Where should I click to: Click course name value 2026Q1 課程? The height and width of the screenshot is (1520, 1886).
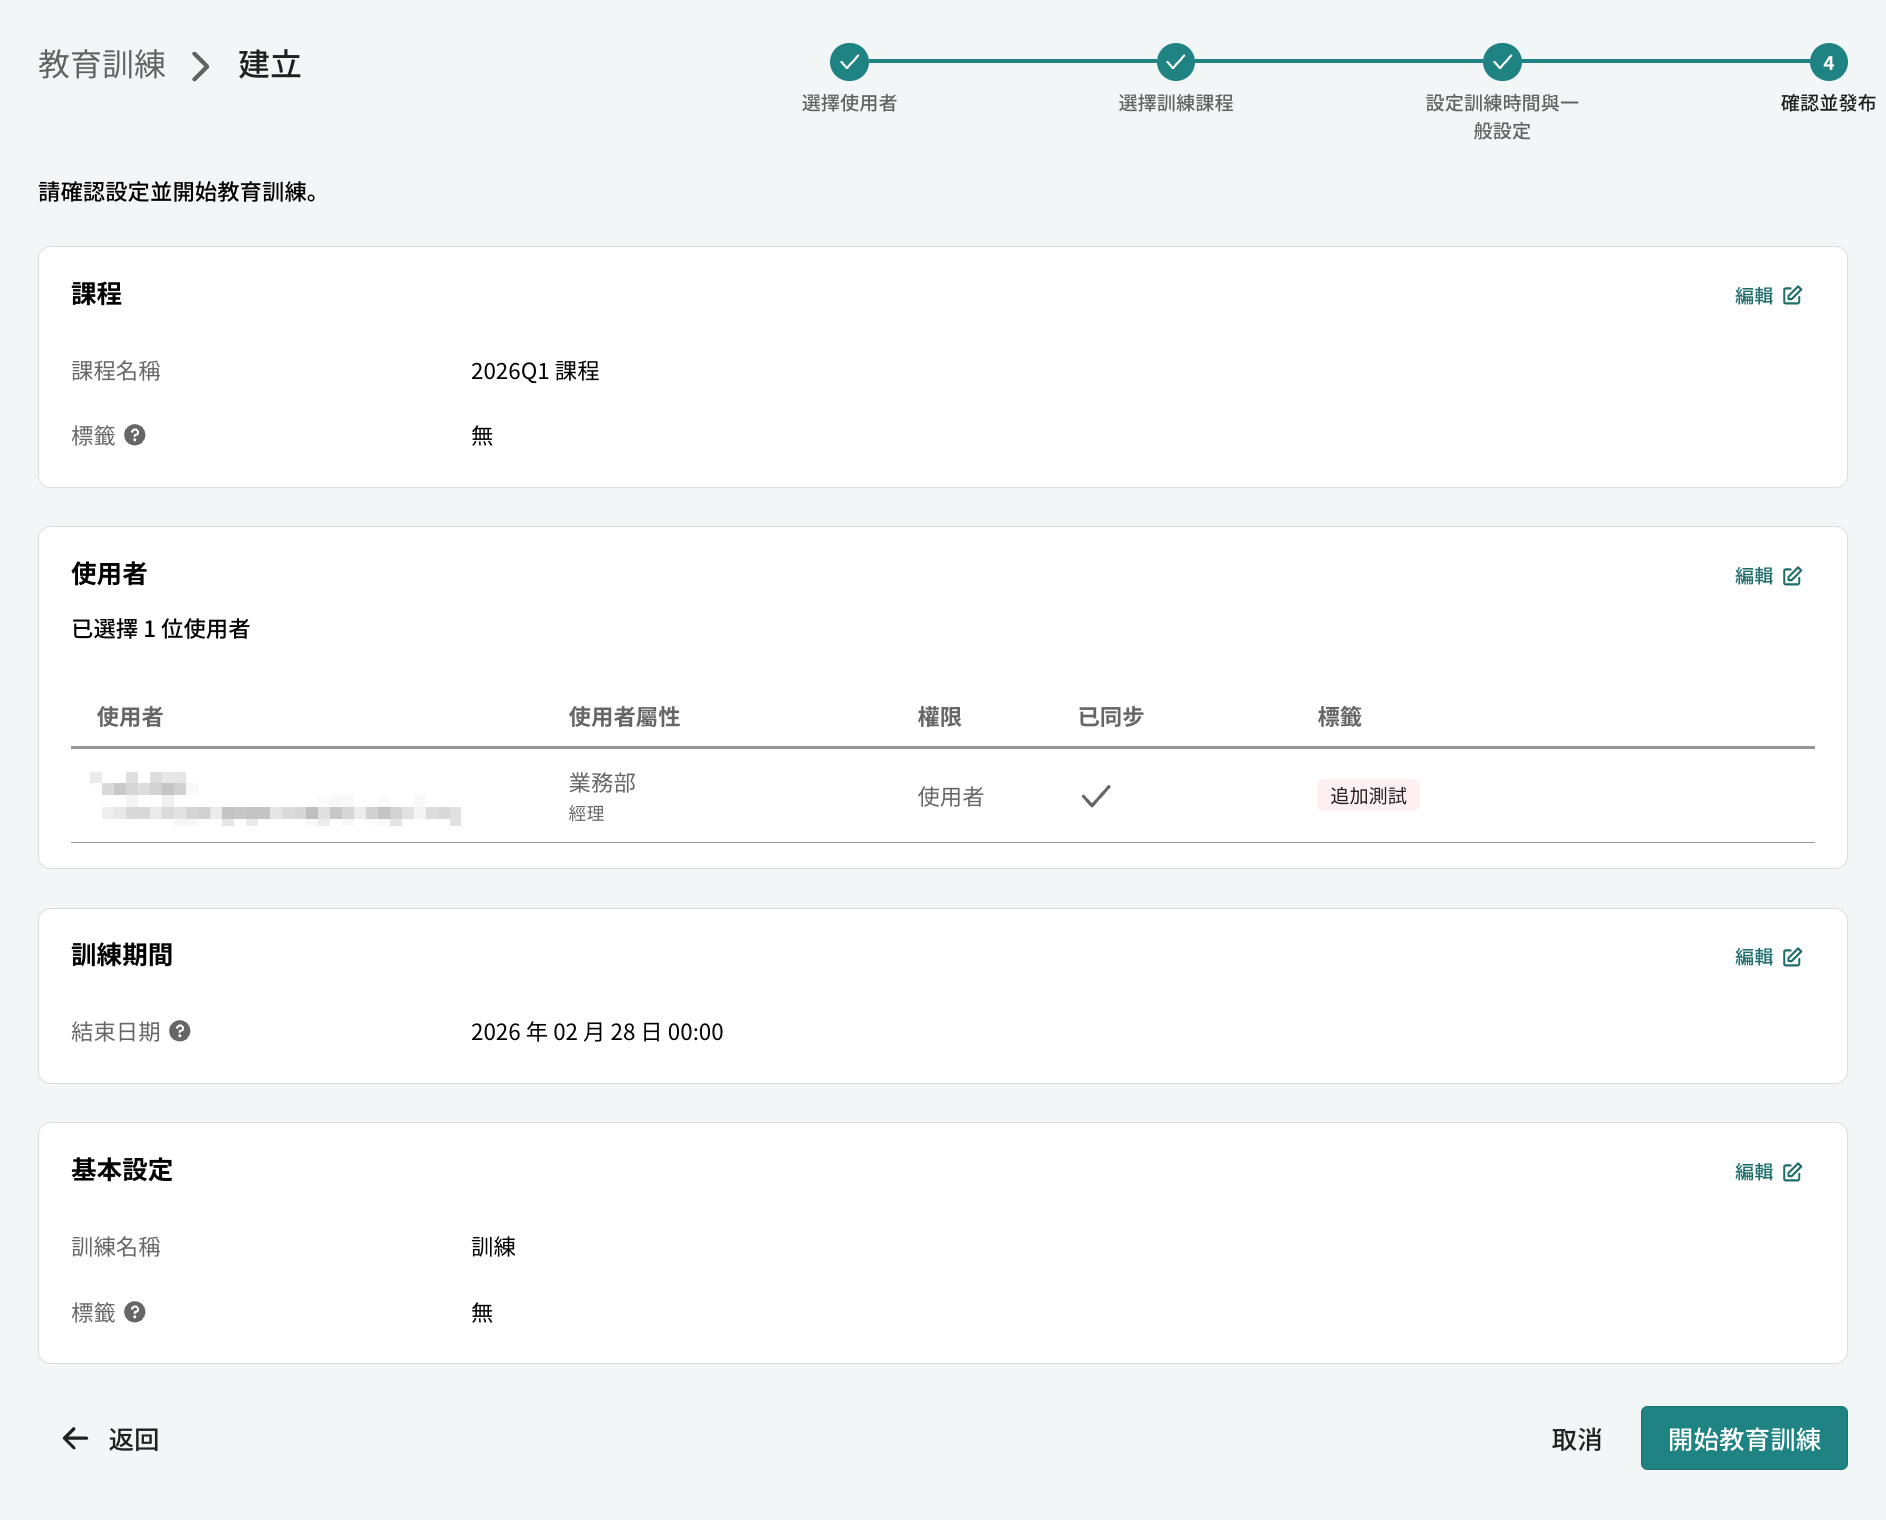pos(535,371)
